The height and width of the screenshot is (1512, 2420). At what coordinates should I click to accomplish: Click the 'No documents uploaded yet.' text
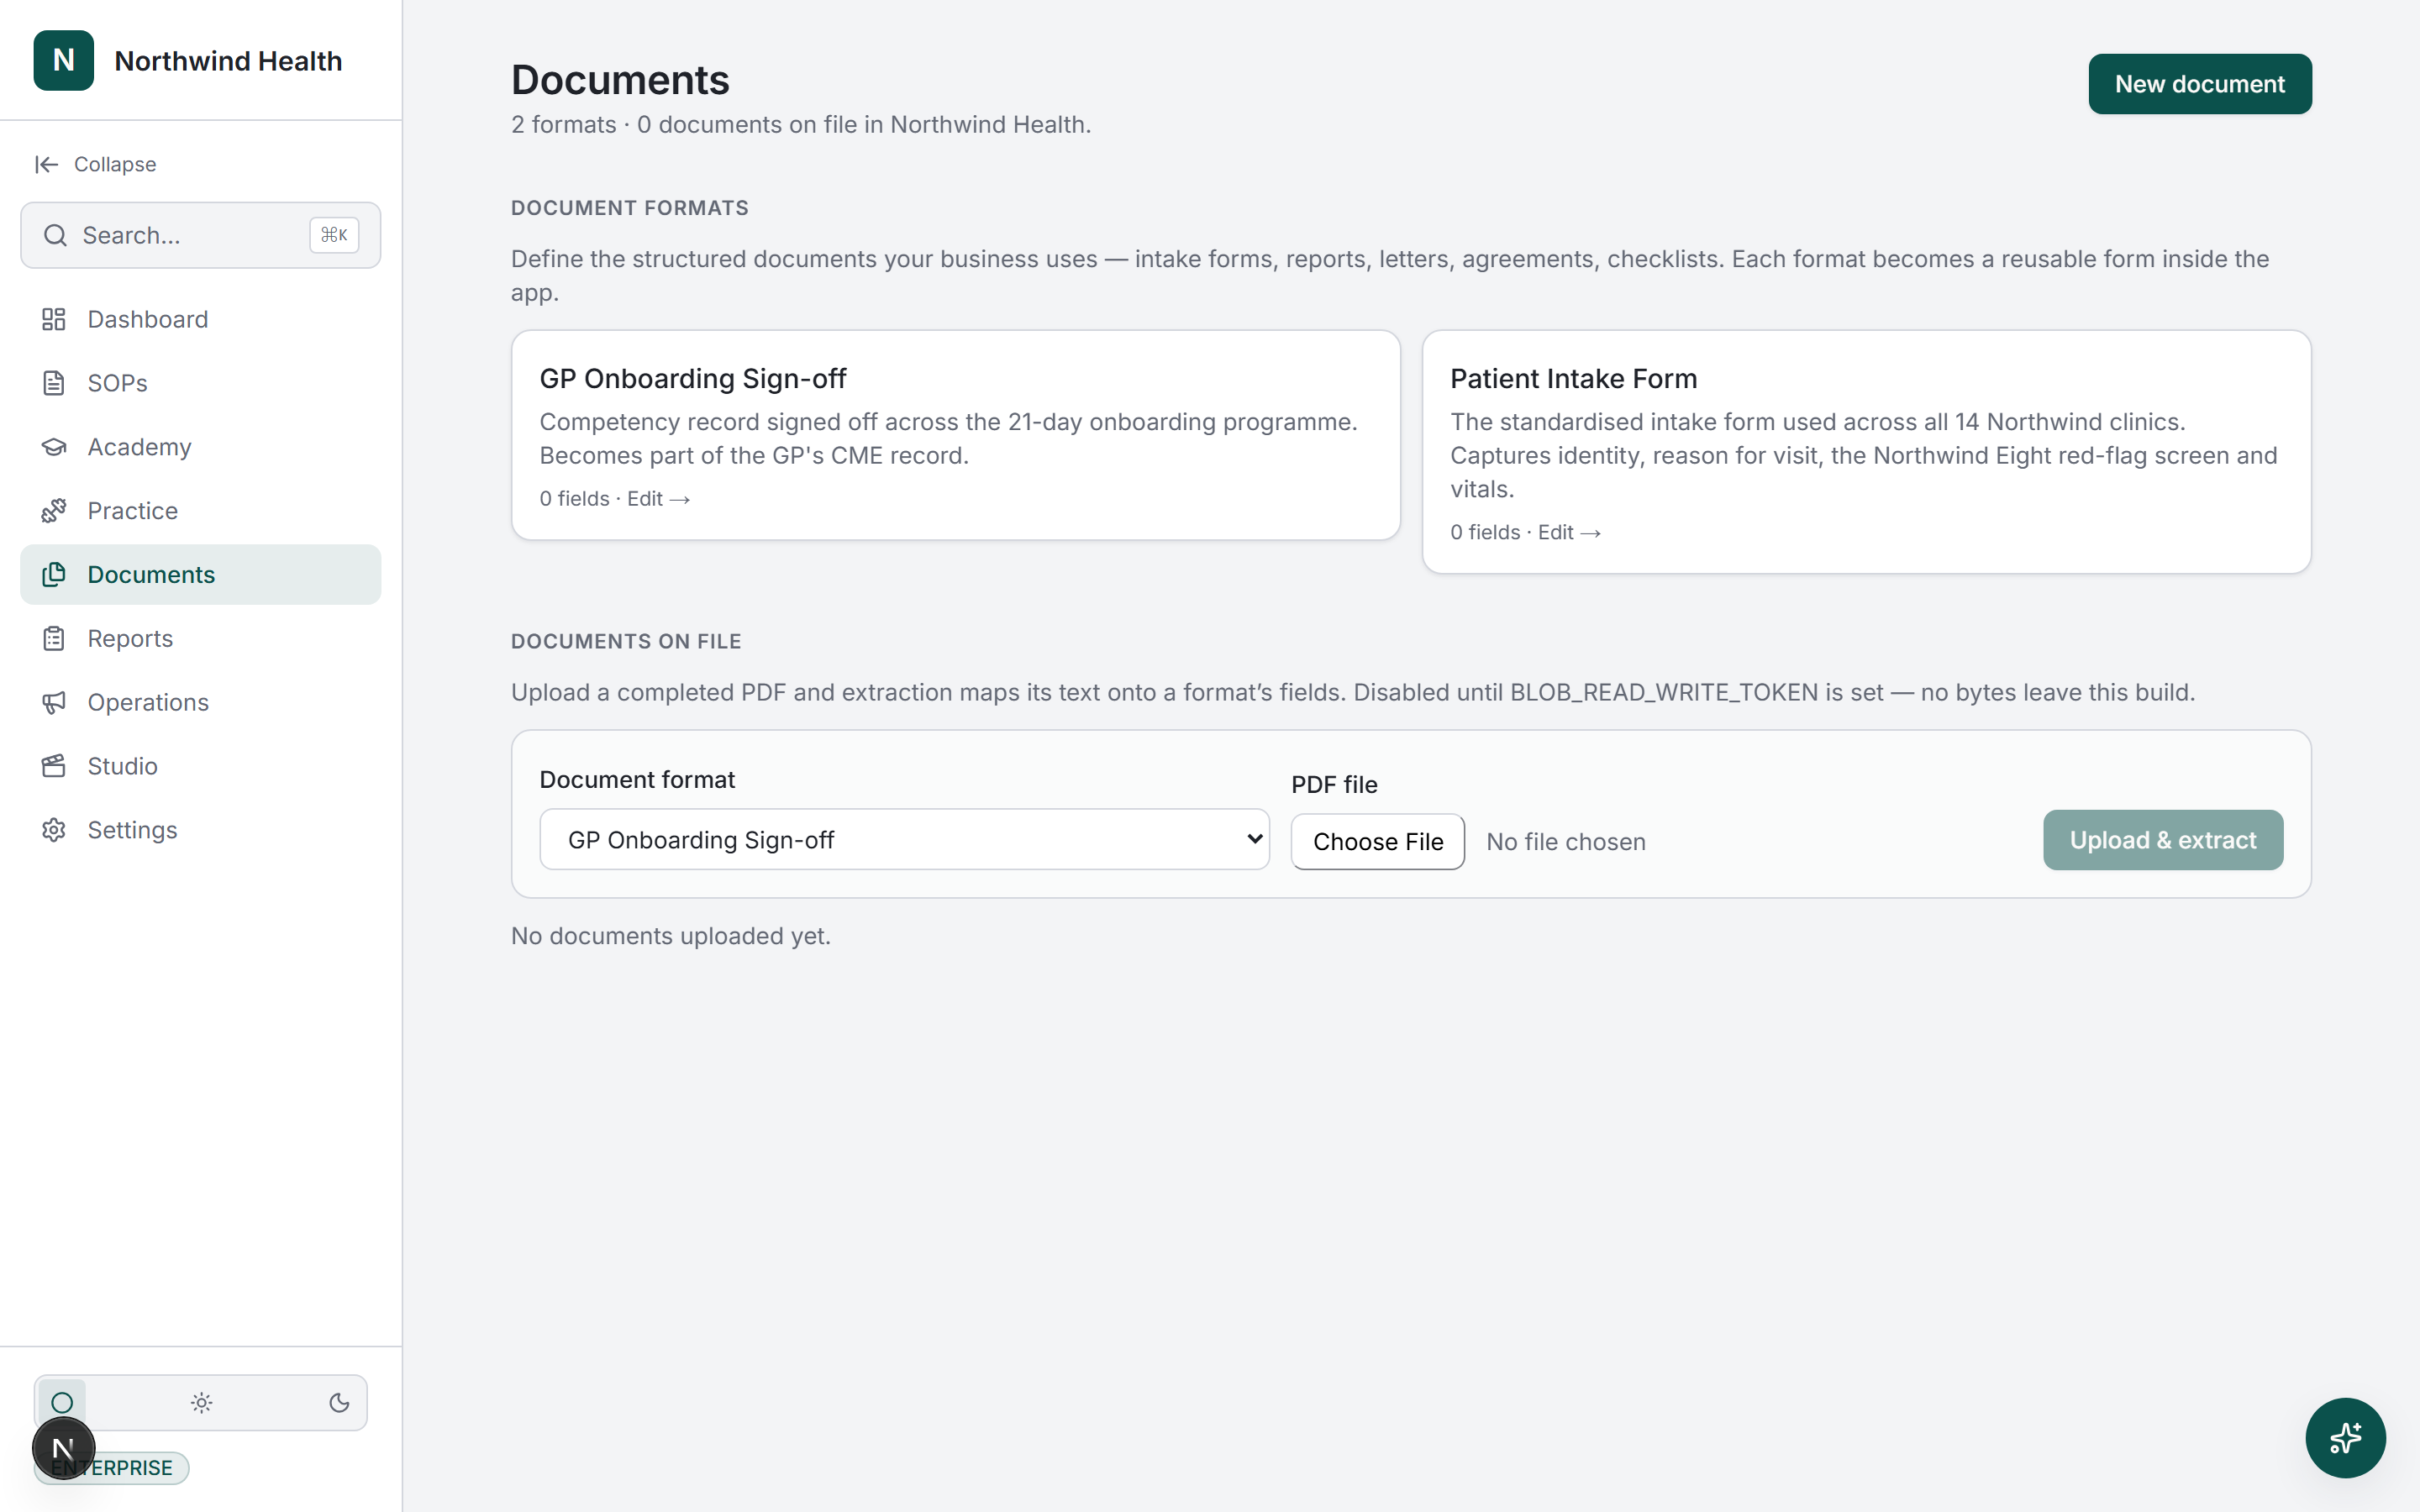[670, 936]
